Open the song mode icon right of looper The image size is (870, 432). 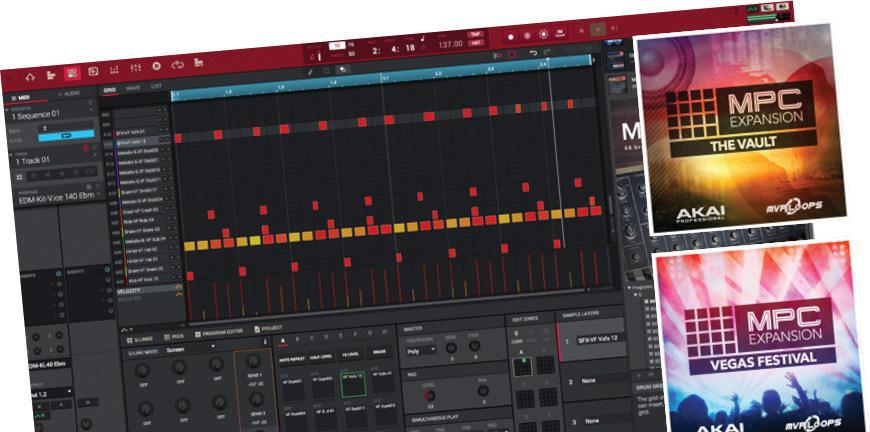pyautogui.click(x=199, y=63)
